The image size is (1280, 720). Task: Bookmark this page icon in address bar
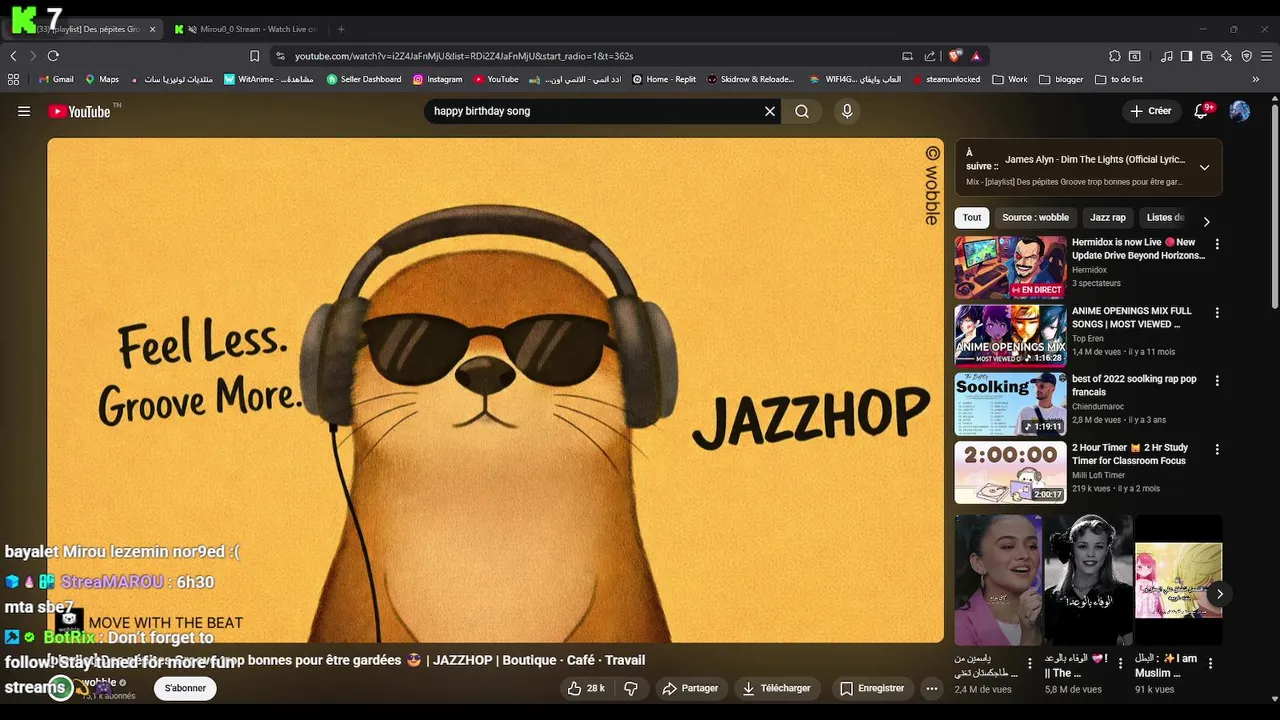255,56
